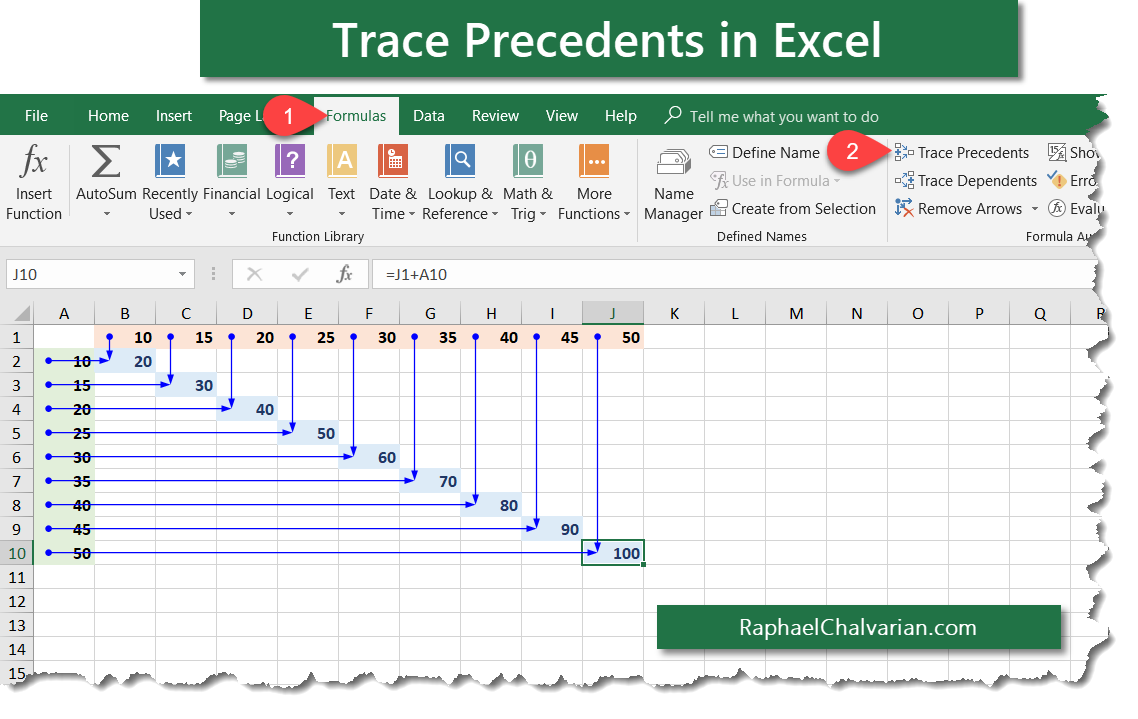Image resolution: width=1138 pixels, height=719 pixels.
Task: Click the Error Checking icon
Action: click(1056, 180)
